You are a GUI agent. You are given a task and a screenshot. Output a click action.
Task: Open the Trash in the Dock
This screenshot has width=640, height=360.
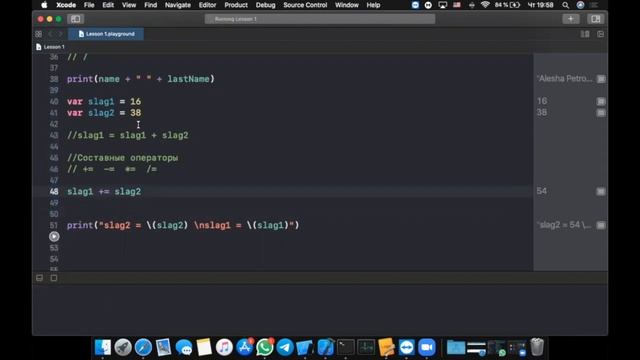point(537,347)
